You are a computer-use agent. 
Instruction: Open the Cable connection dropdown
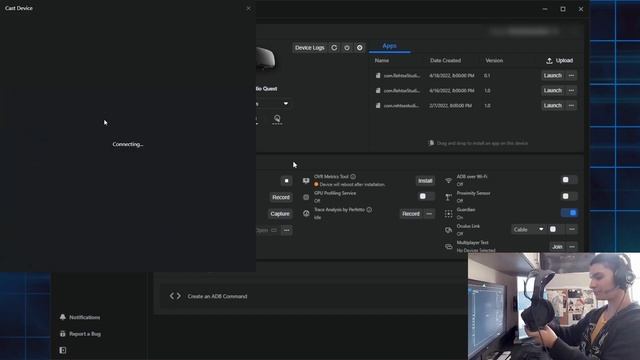click(x=529, y=229)
